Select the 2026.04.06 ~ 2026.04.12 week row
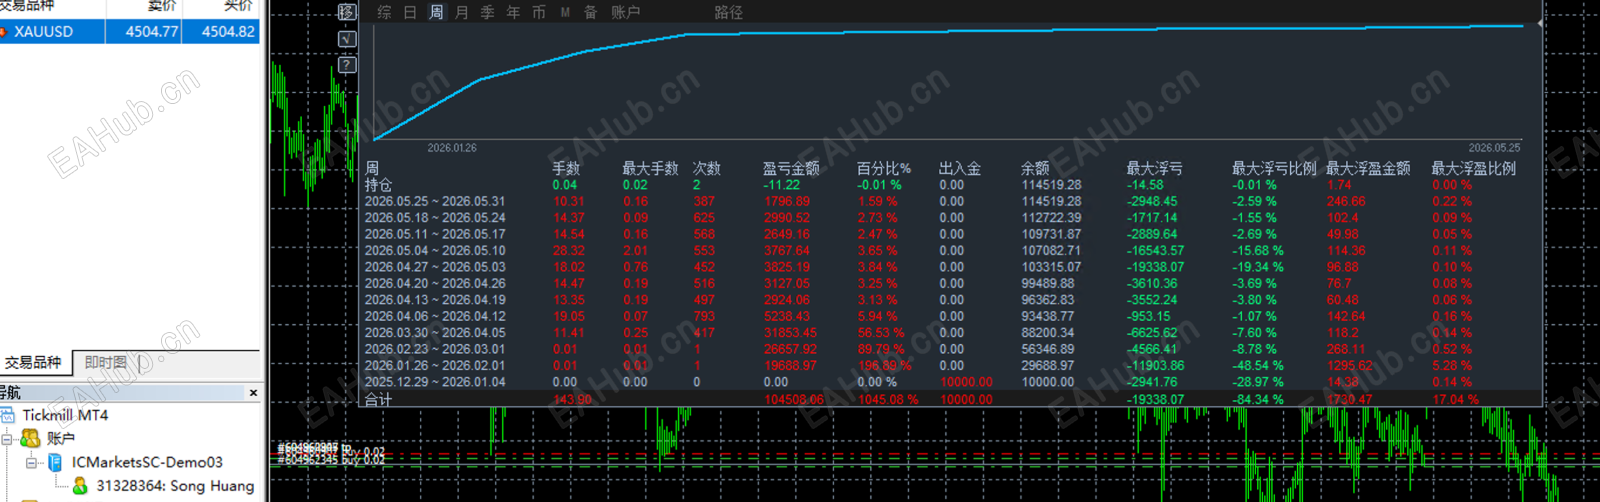 950,316
